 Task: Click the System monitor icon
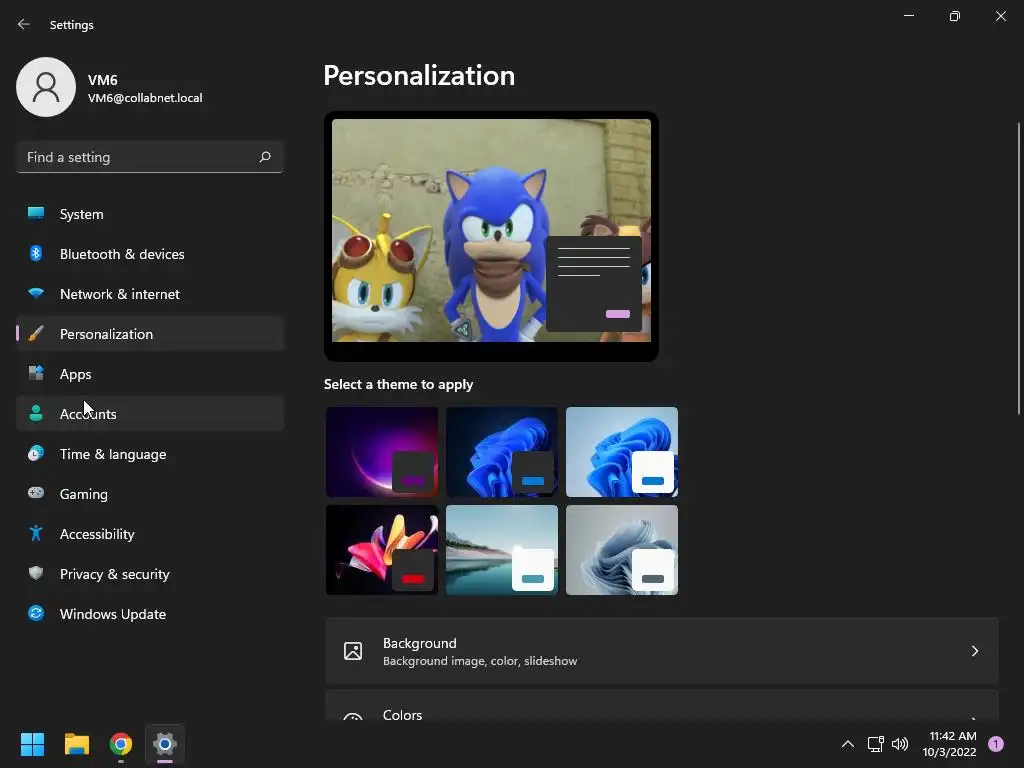click(x=36, y=213)
